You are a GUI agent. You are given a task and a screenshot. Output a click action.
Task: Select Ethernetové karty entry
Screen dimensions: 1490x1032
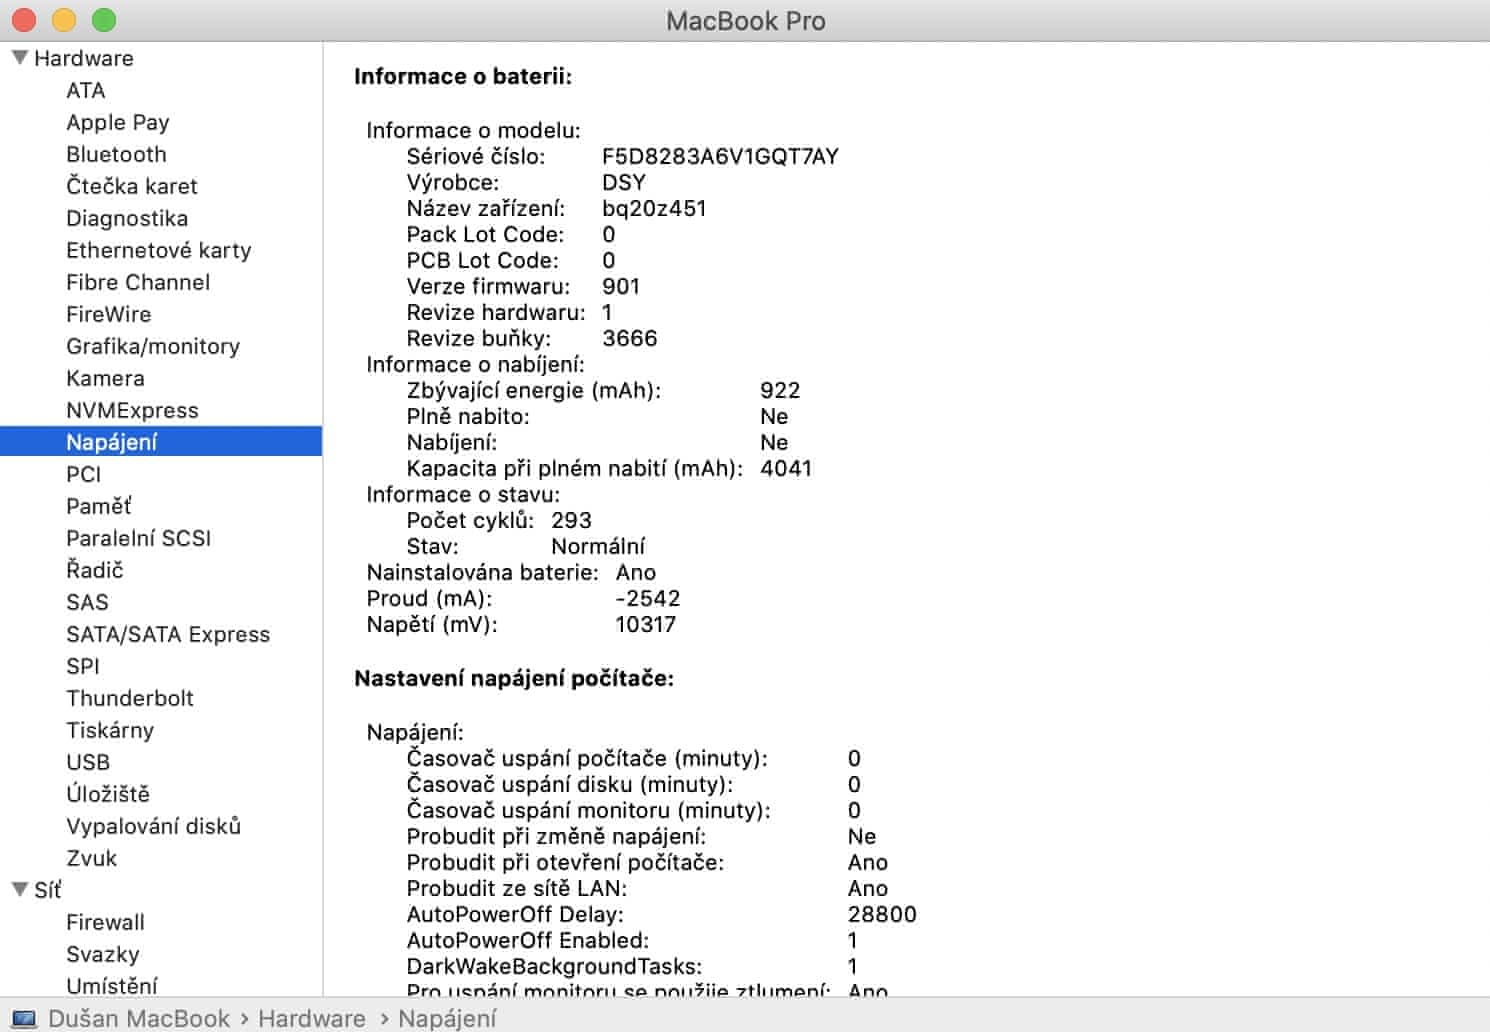159,250
